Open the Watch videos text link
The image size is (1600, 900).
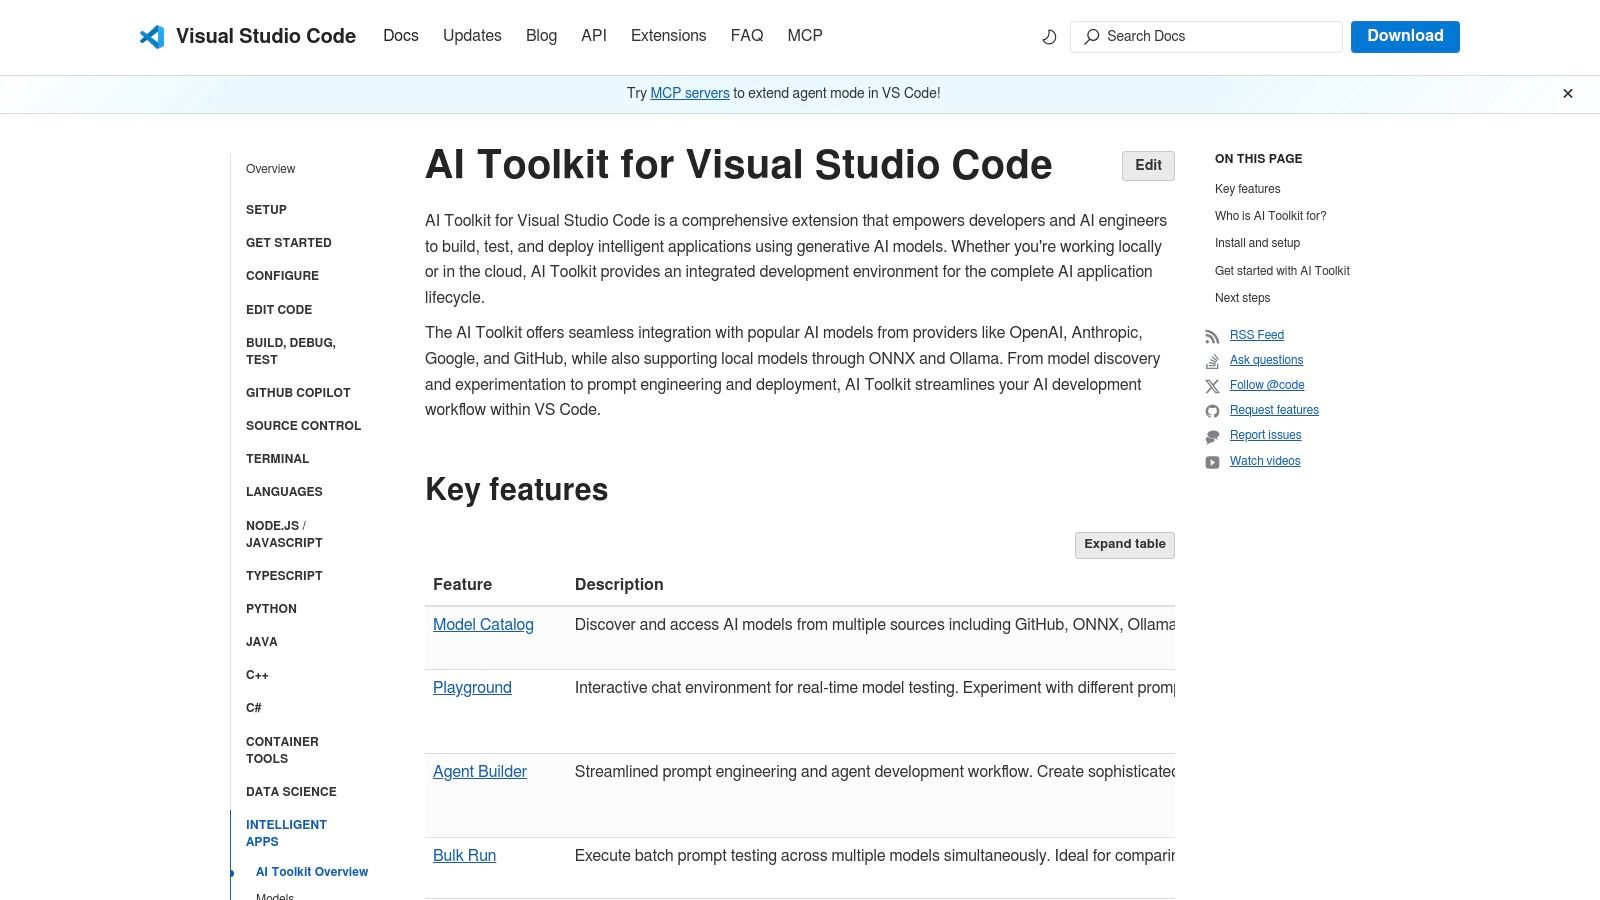tap(1265, 461)
